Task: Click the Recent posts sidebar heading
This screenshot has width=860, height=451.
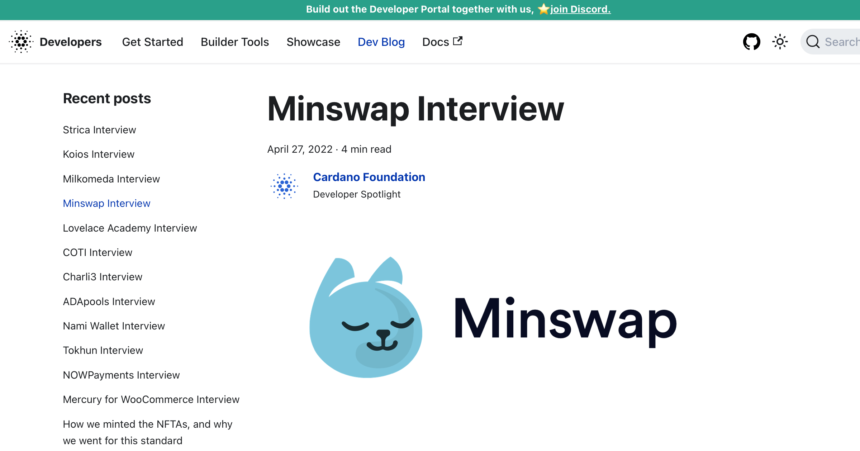Action: point(107,98)
